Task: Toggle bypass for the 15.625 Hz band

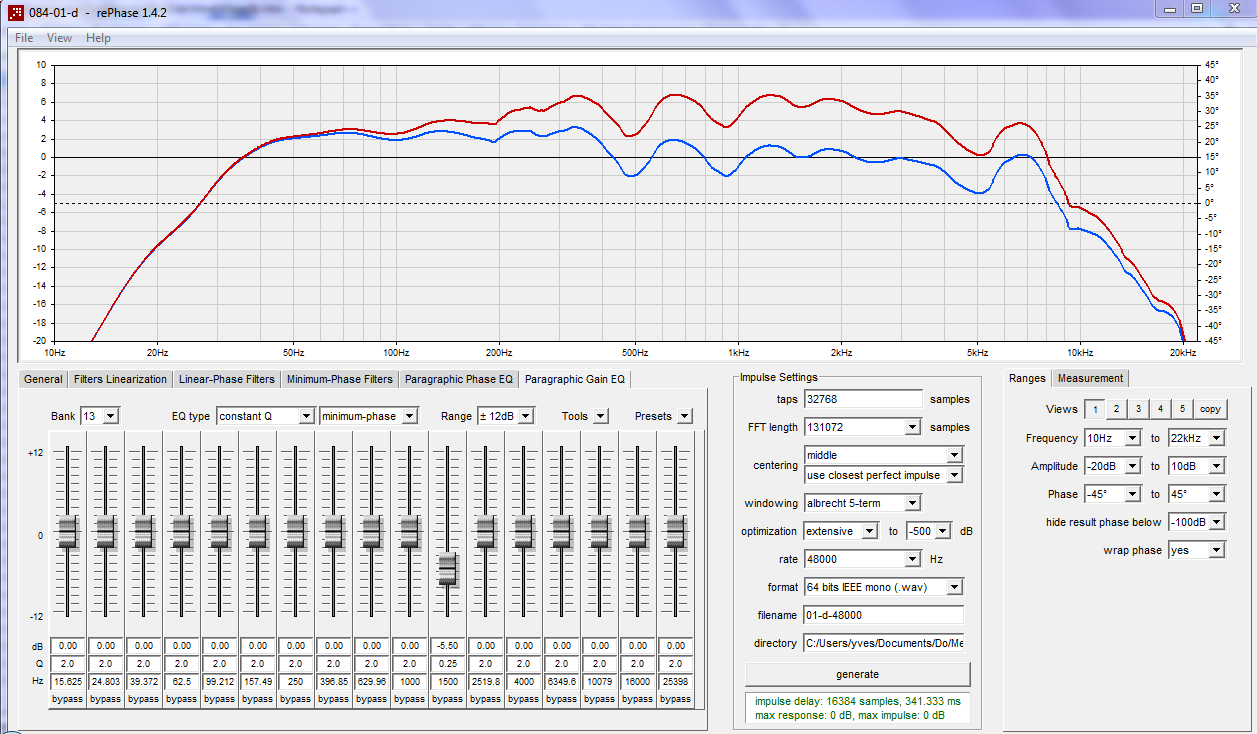Action: point(67,699)
